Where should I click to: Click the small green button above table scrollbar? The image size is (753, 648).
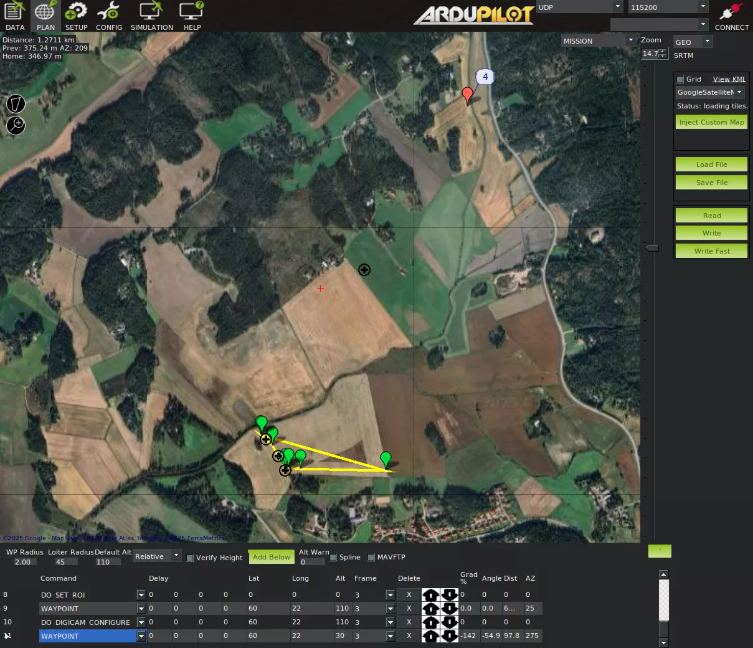click(x=659, y=551)
